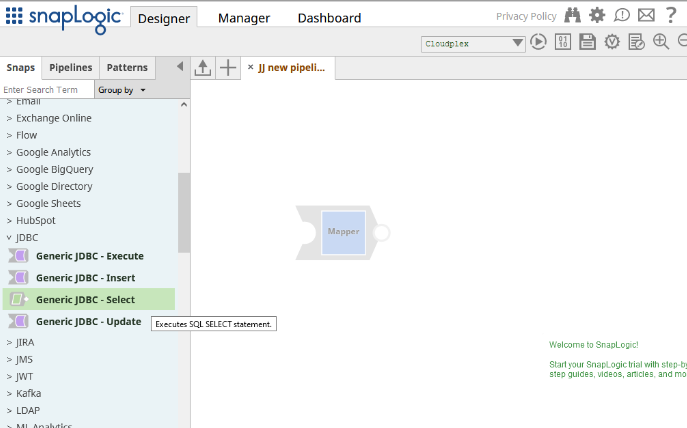Click the Enter Search Term field

coord(47,90)
